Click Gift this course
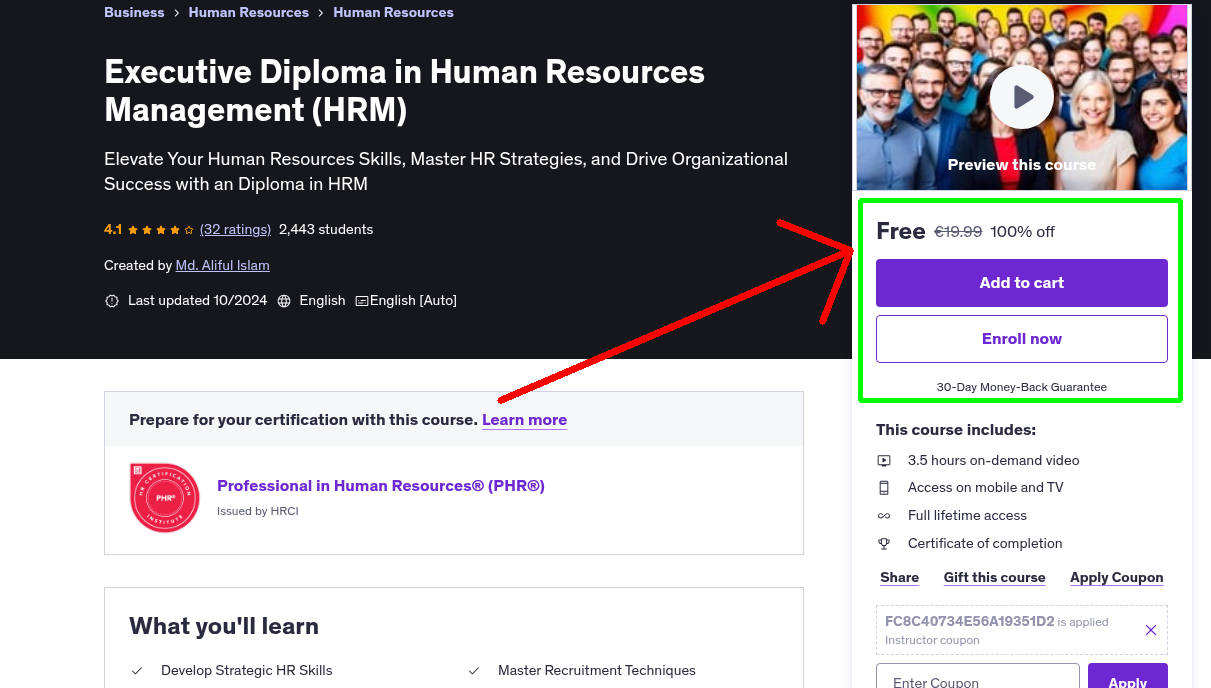Image resolution: width=1211 pixels, height=688 pixels. tap(994, 578)
